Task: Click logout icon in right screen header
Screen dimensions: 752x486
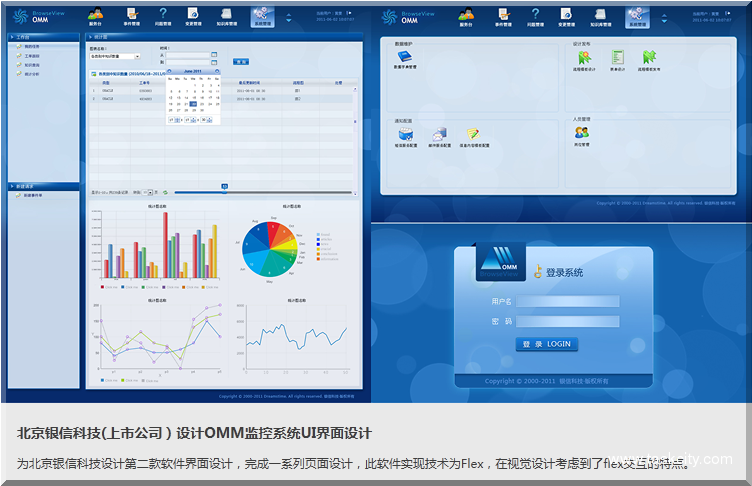Action: point(728,13)
